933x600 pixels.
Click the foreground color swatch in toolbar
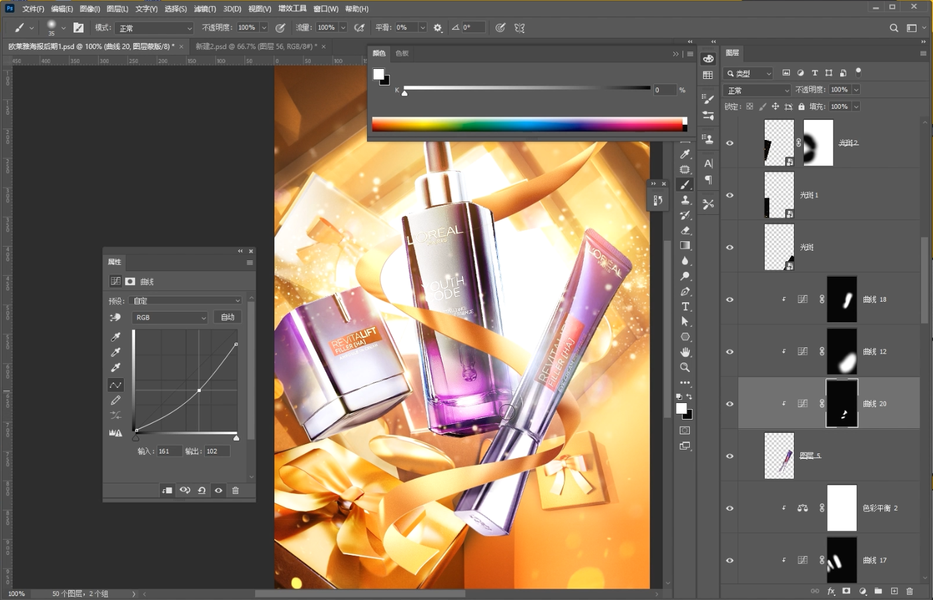[681, 408]
